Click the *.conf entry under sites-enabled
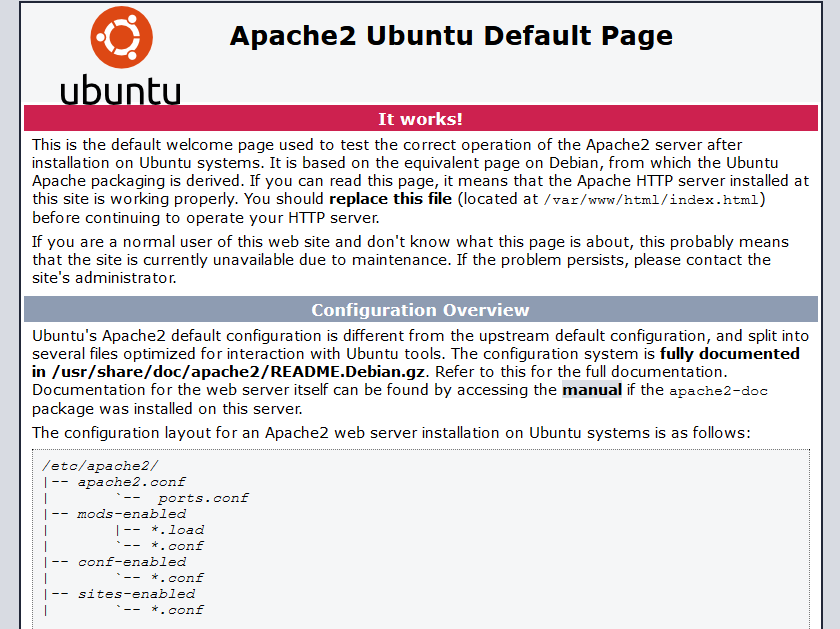 (x=177, y=610)
